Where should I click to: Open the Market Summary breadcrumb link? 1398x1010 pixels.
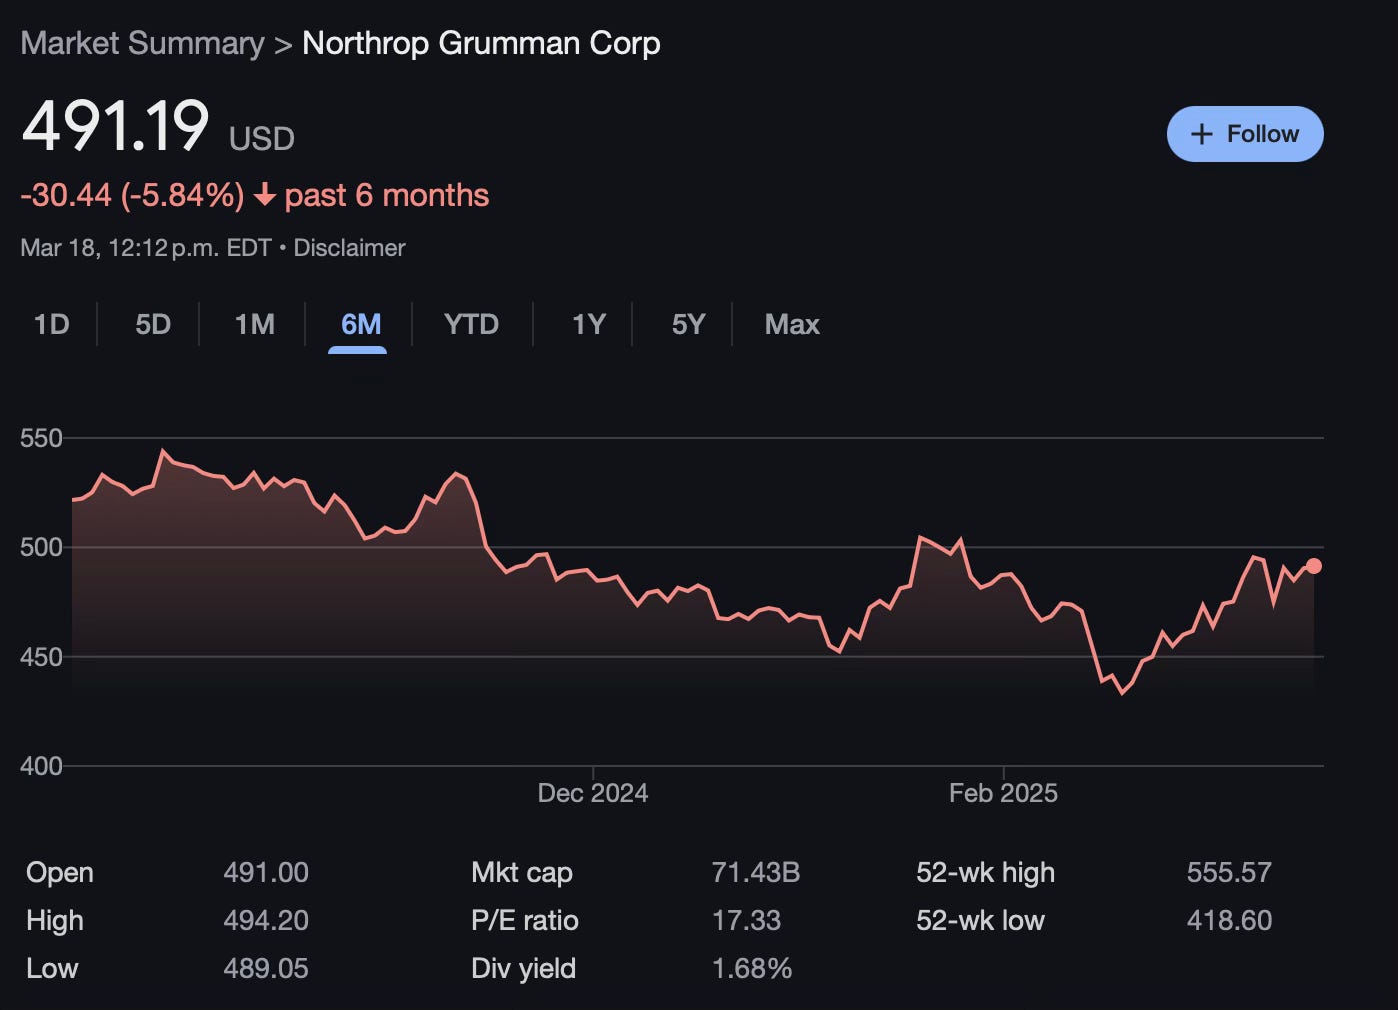point(142,43)
